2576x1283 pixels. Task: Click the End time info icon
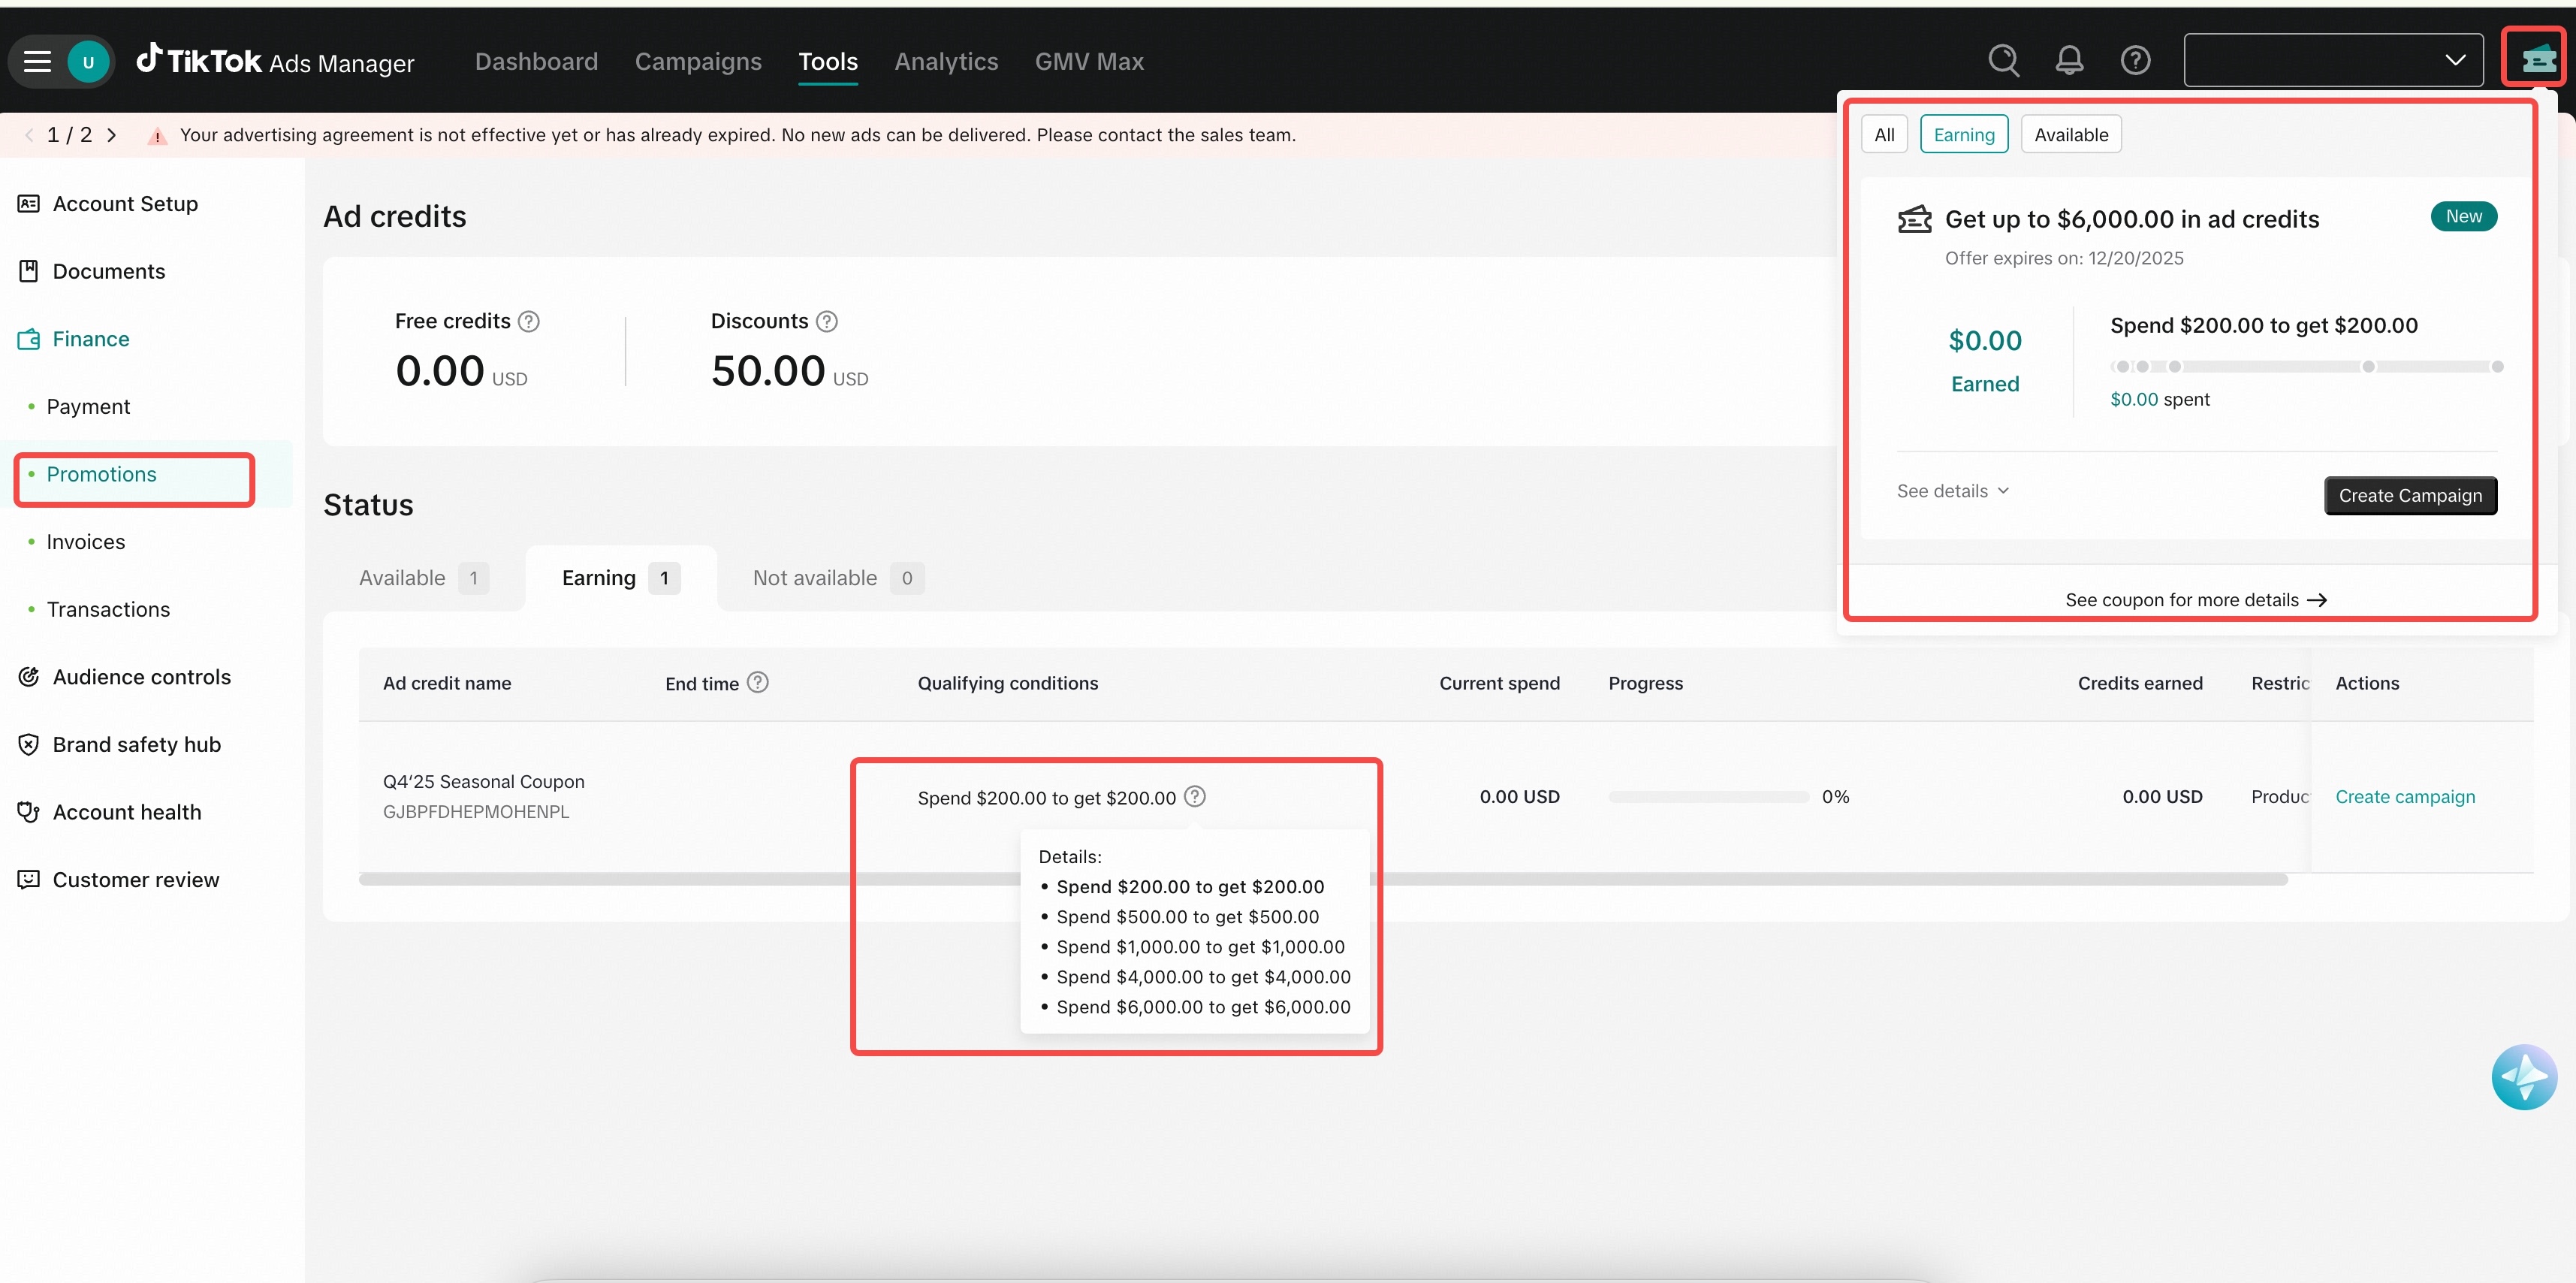pos(758,682)
